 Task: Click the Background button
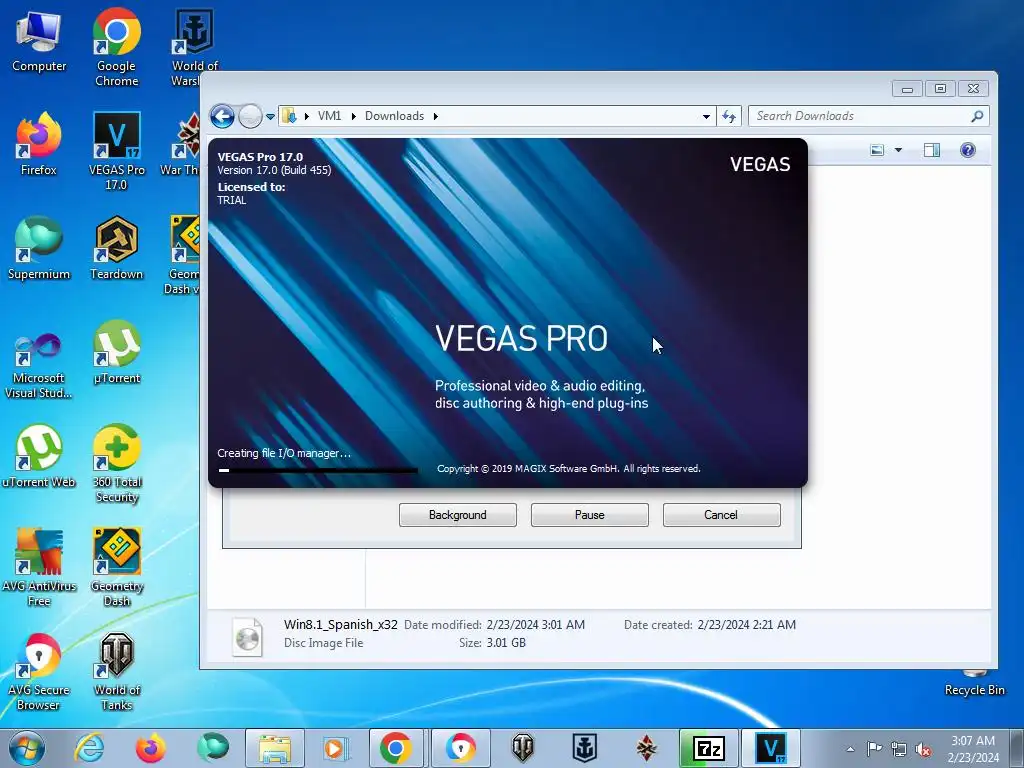point(458,515)
